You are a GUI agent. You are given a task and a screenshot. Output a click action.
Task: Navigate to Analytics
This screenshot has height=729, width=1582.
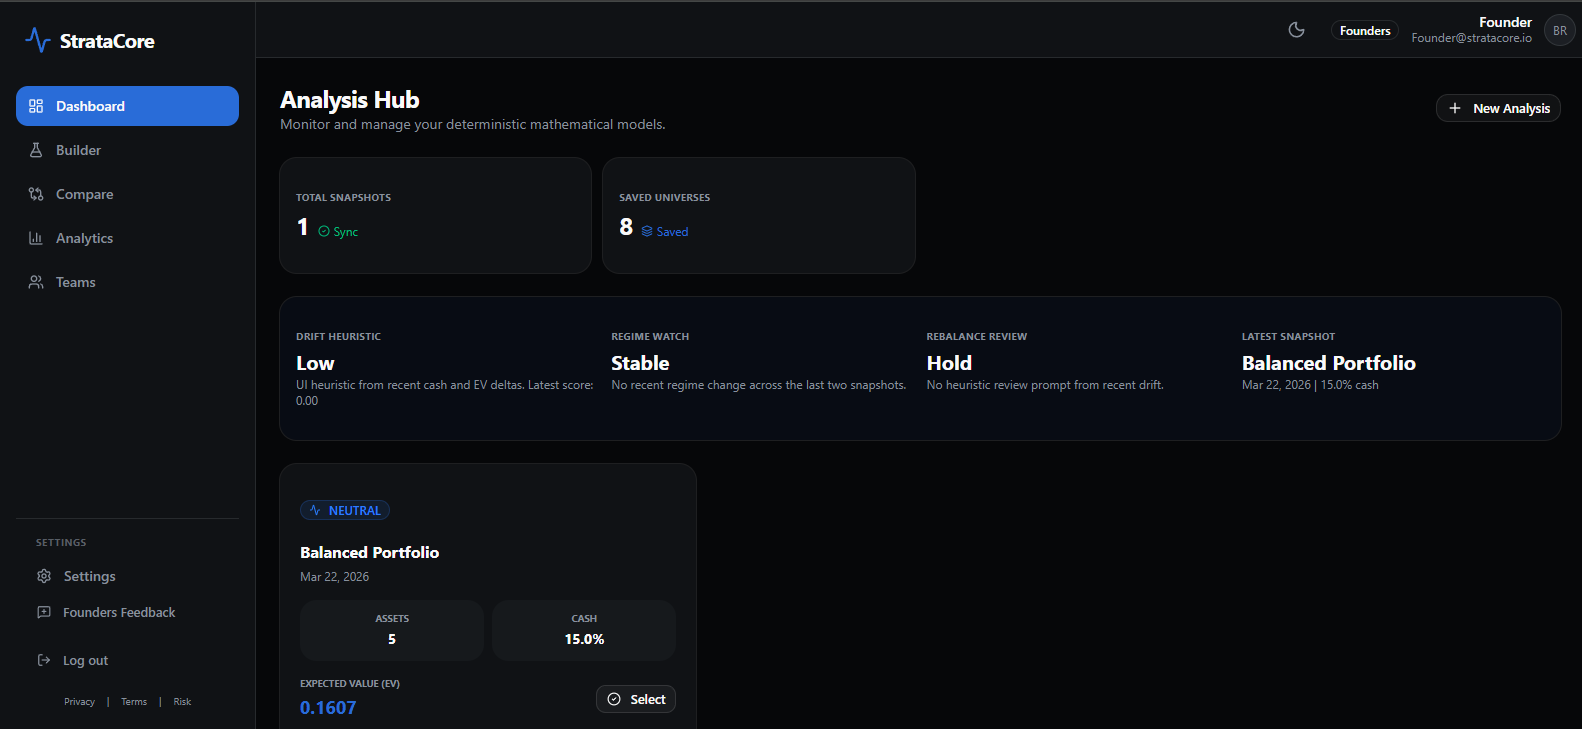[x=127, y=238]
